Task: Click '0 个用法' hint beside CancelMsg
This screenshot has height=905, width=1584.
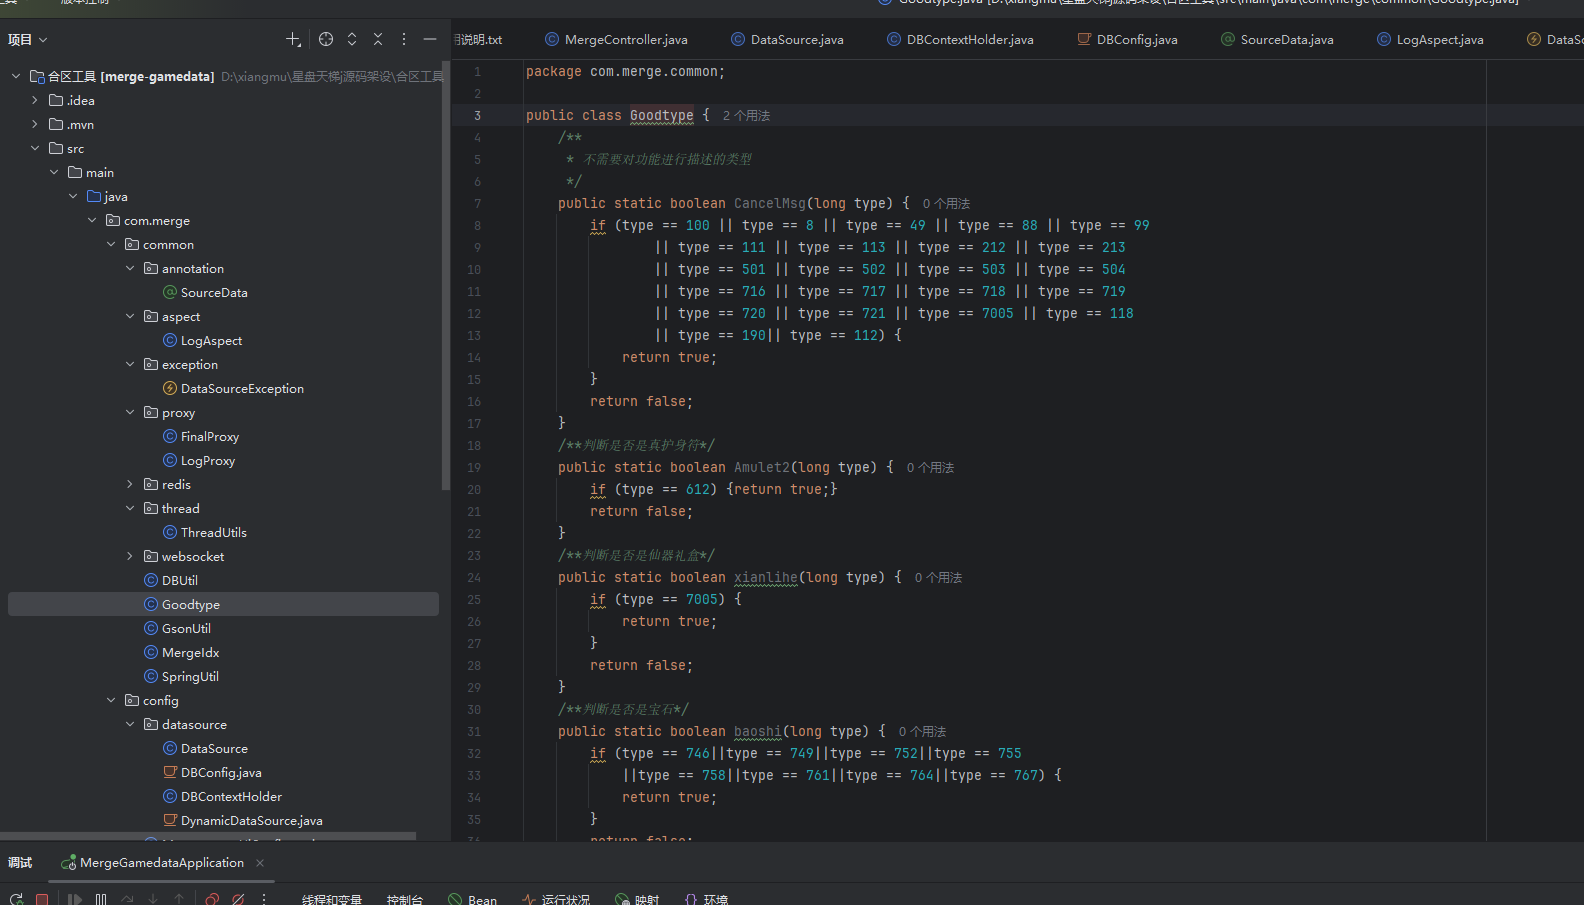Action: (x=946, y=204)
